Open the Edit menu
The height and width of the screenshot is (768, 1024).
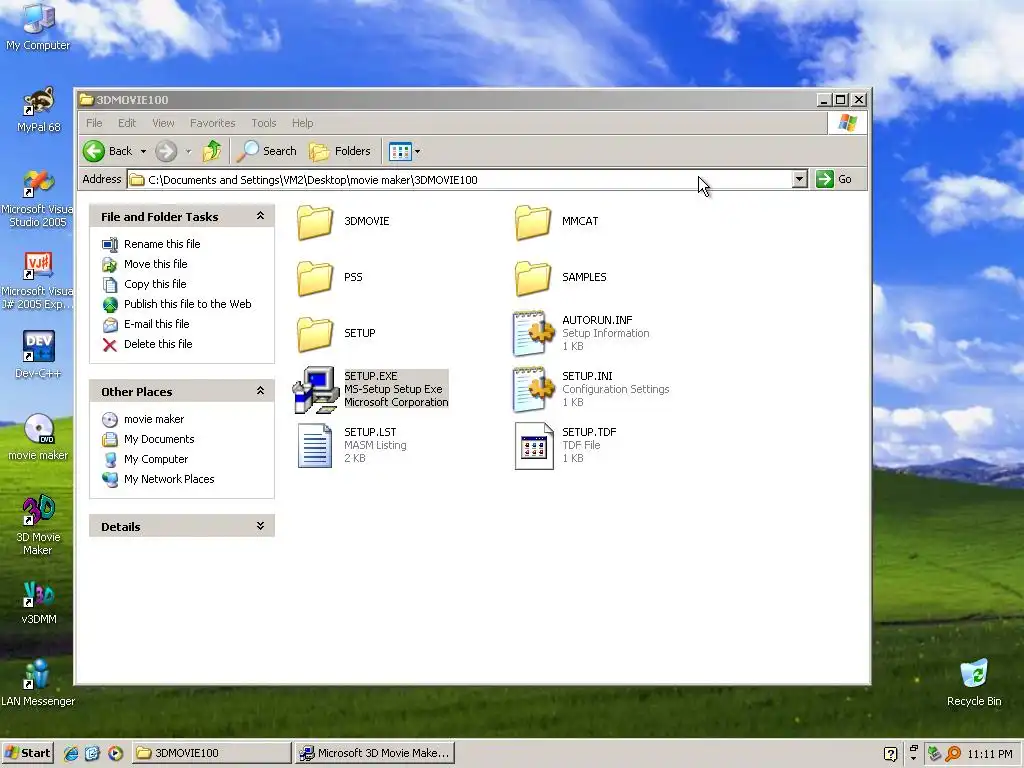[127, 123]
